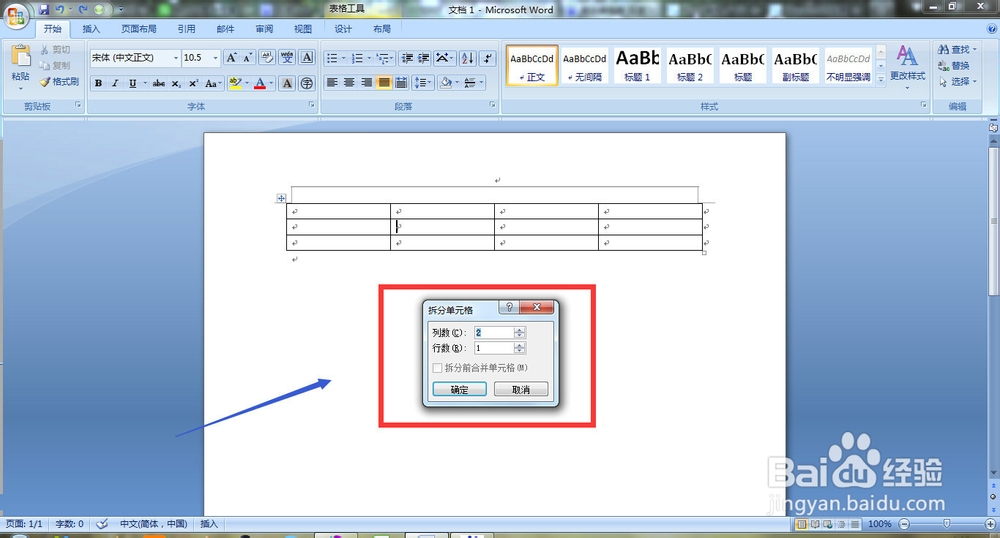Click 确定 (OK) in split cells dialog
This screenshot has height=538, width=1000.
click(x=459, y=389)
